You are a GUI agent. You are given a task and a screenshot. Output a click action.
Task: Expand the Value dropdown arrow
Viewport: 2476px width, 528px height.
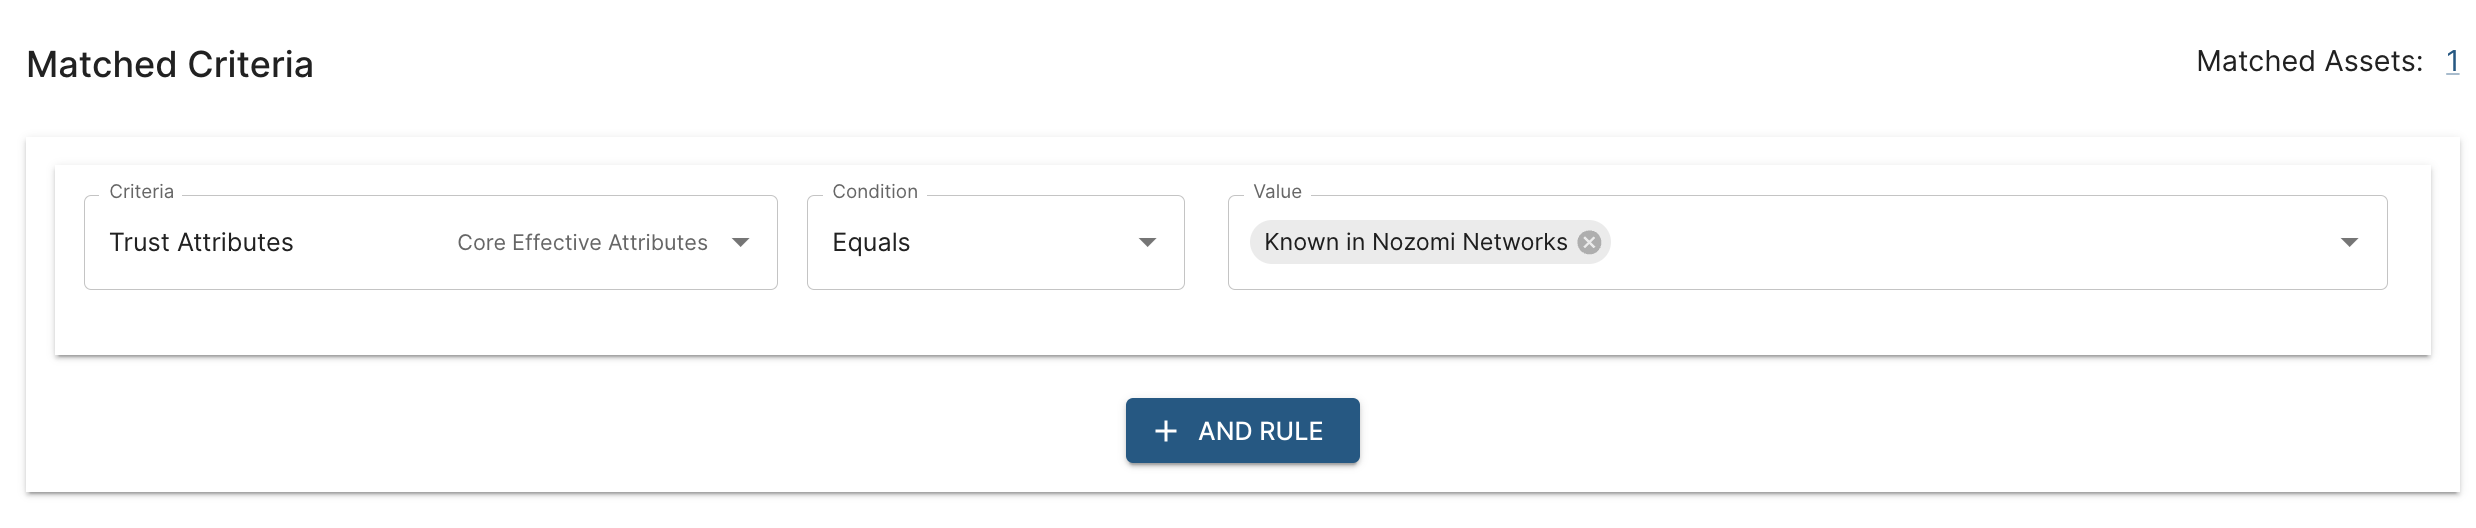[2349, 243]
